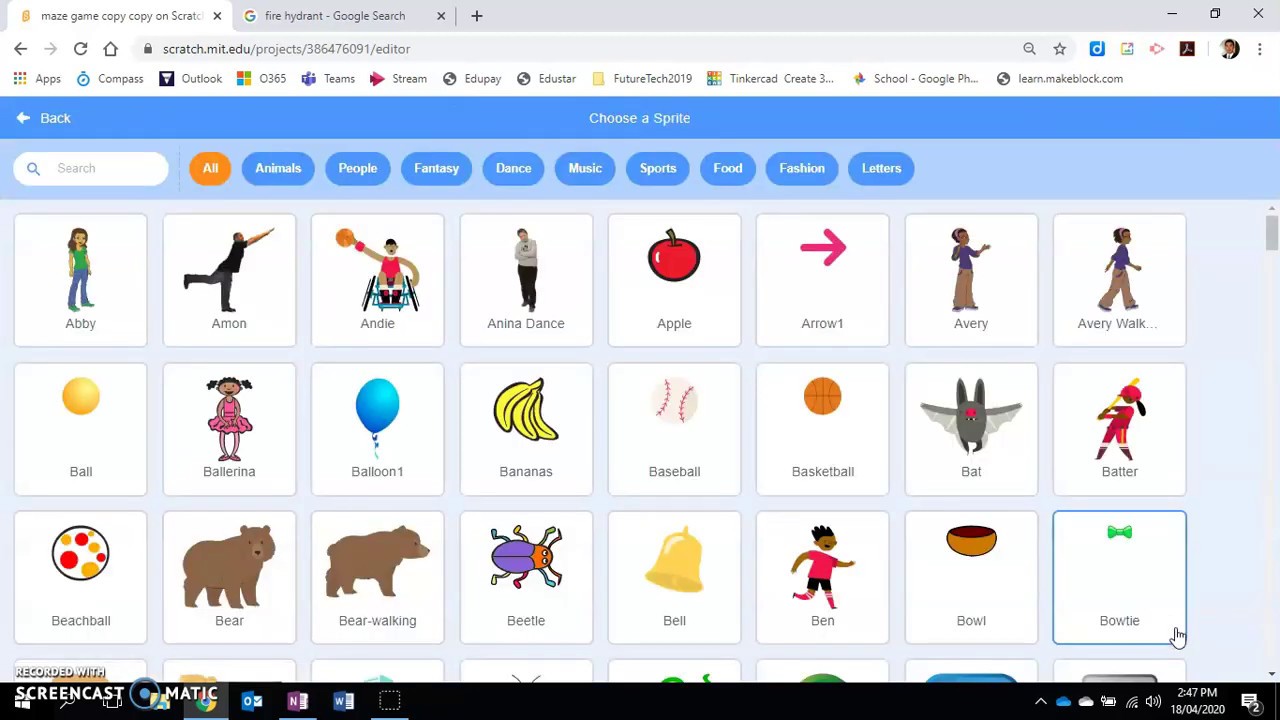Select the Bowl sprite

(971, 577)
